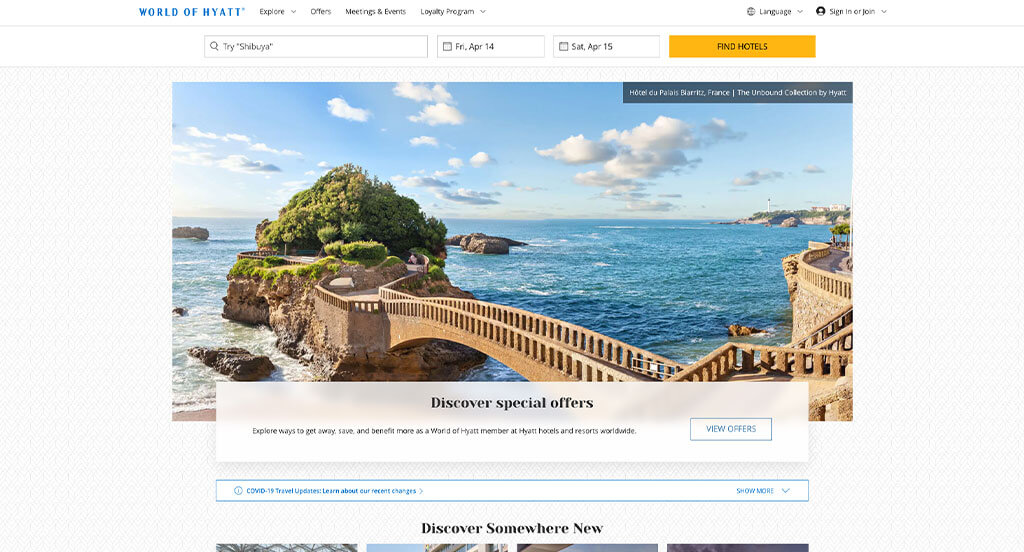Viewport: 1024px width, 552px height.
Task: Open the Language dropdown arrow
Action: pos(799,12)
